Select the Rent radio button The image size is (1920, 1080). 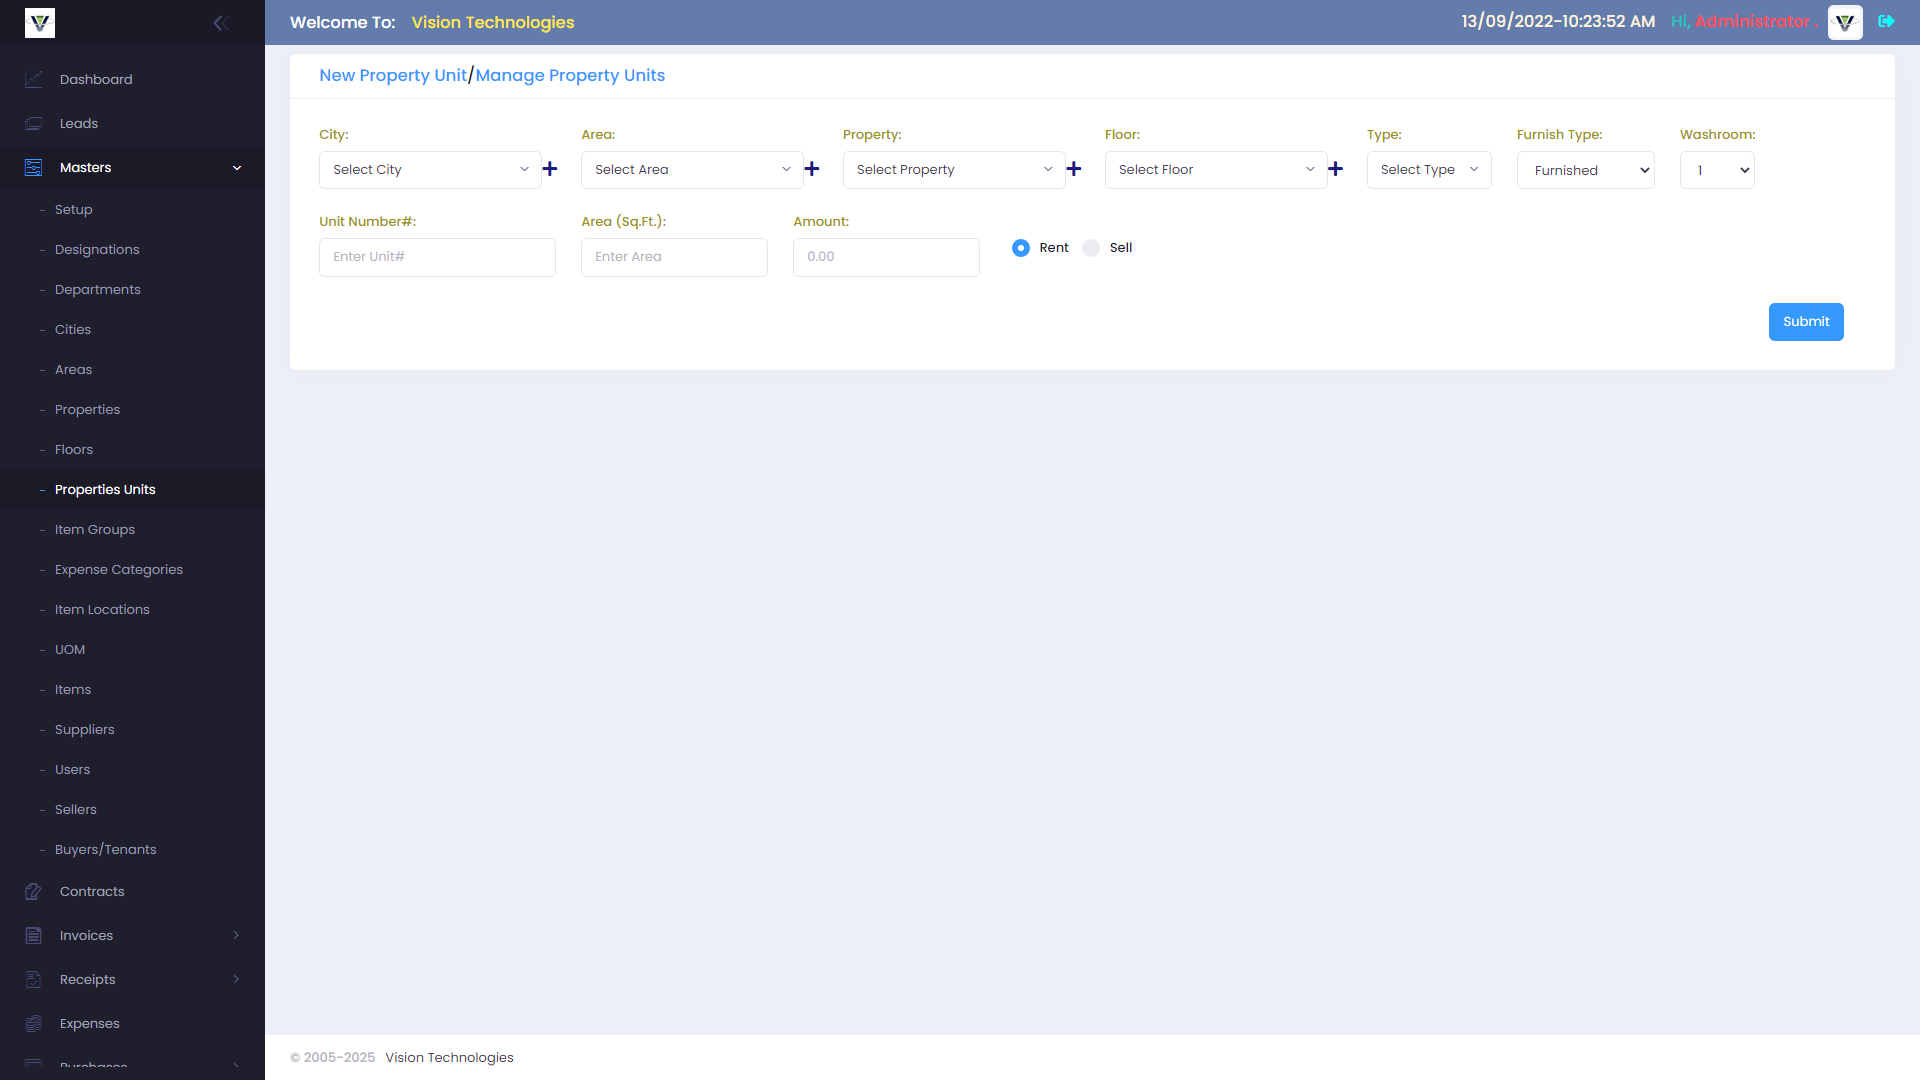click(x=1021, y=247)
